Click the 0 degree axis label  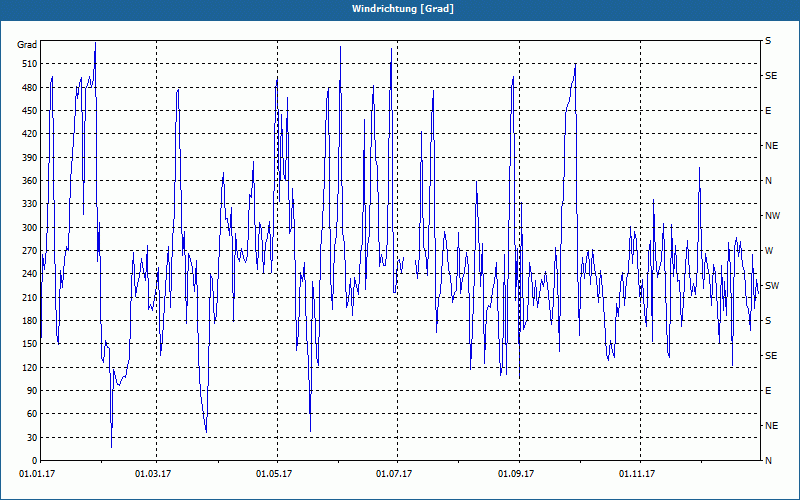[34, 461]
